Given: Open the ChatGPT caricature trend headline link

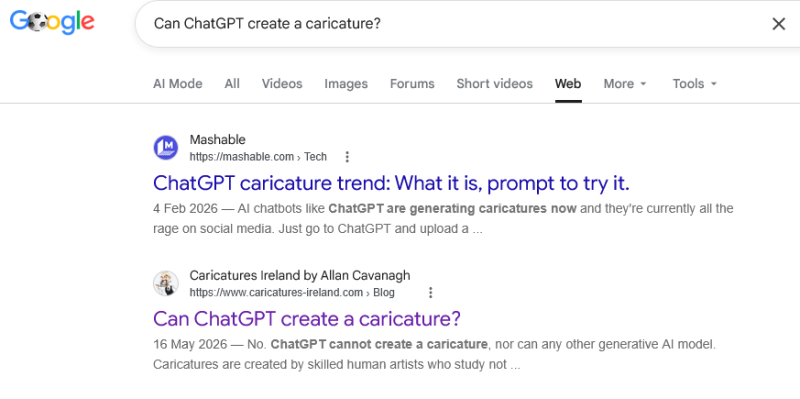Looking at the screenshot, I should [x=391, y=183].
